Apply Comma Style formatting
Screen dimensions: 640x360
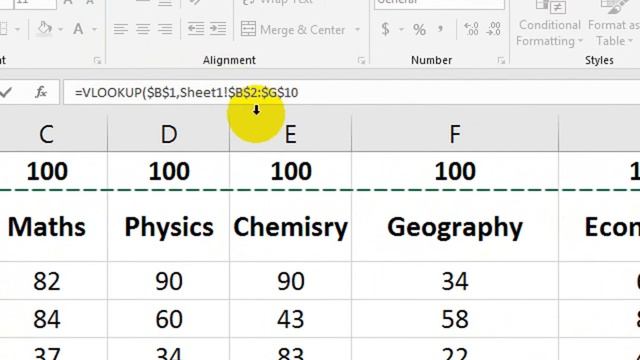coord(440,29)
